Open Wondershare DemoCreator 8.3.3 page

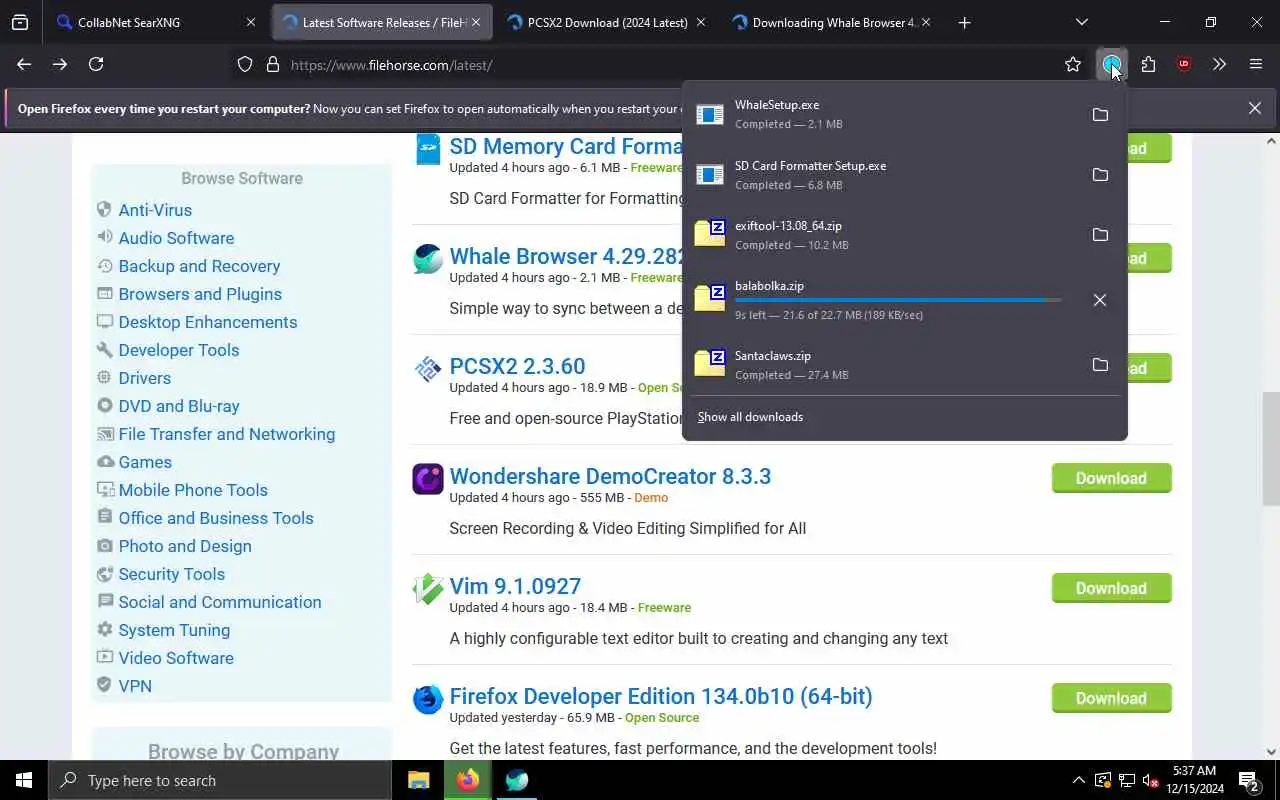[x=610, y=476]
